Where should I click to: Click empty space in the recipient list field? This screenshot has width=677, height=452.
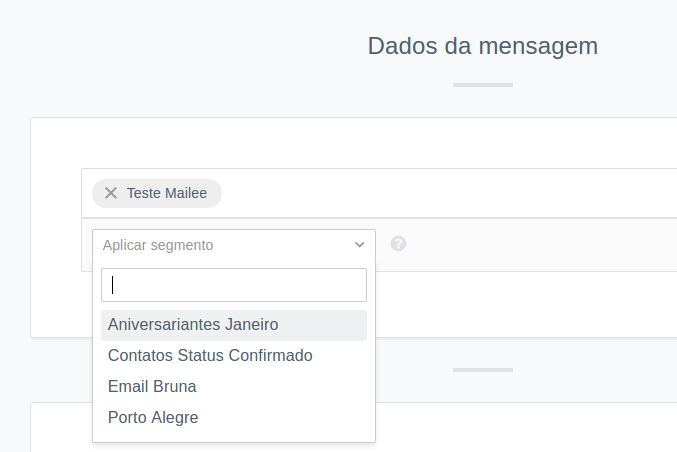pyautogui.click(x=449, y=193)
